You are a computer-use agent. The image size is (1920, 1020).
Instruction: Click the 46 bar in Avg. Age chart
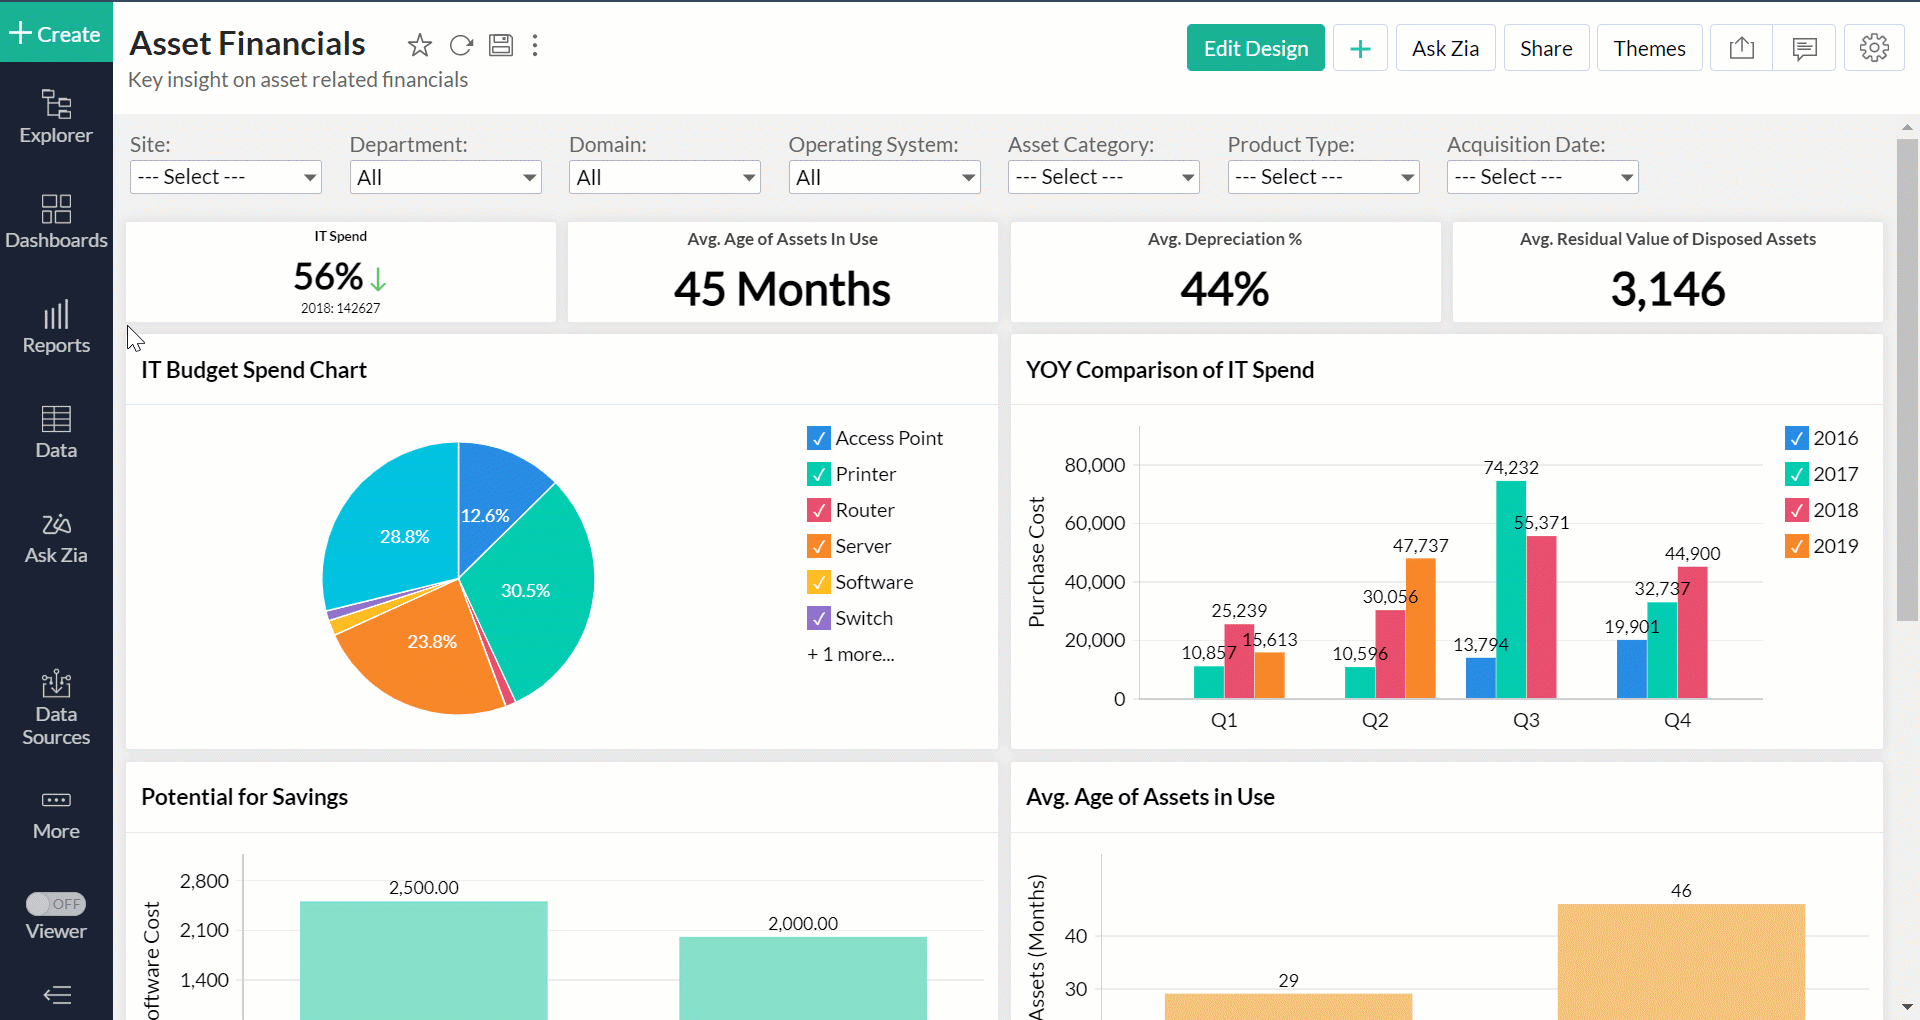point(1681,962)
